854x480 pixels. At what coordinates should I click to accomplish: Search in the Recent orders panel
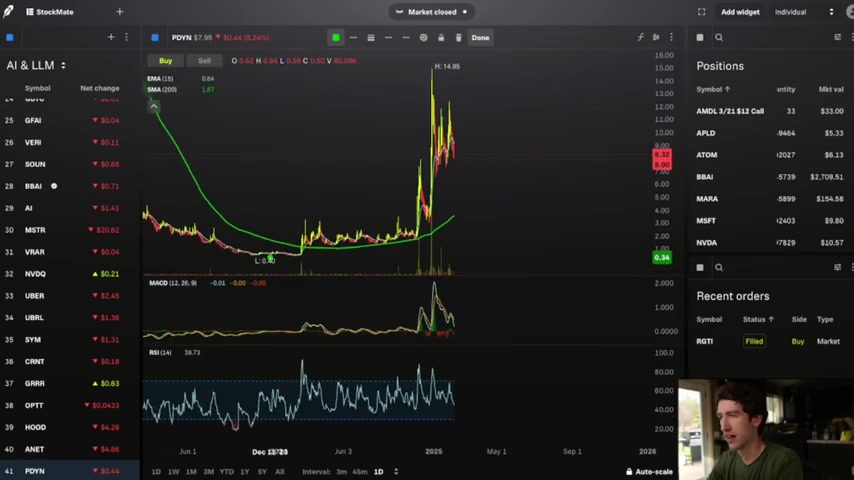pyautogui.click(x=719, y=268)
